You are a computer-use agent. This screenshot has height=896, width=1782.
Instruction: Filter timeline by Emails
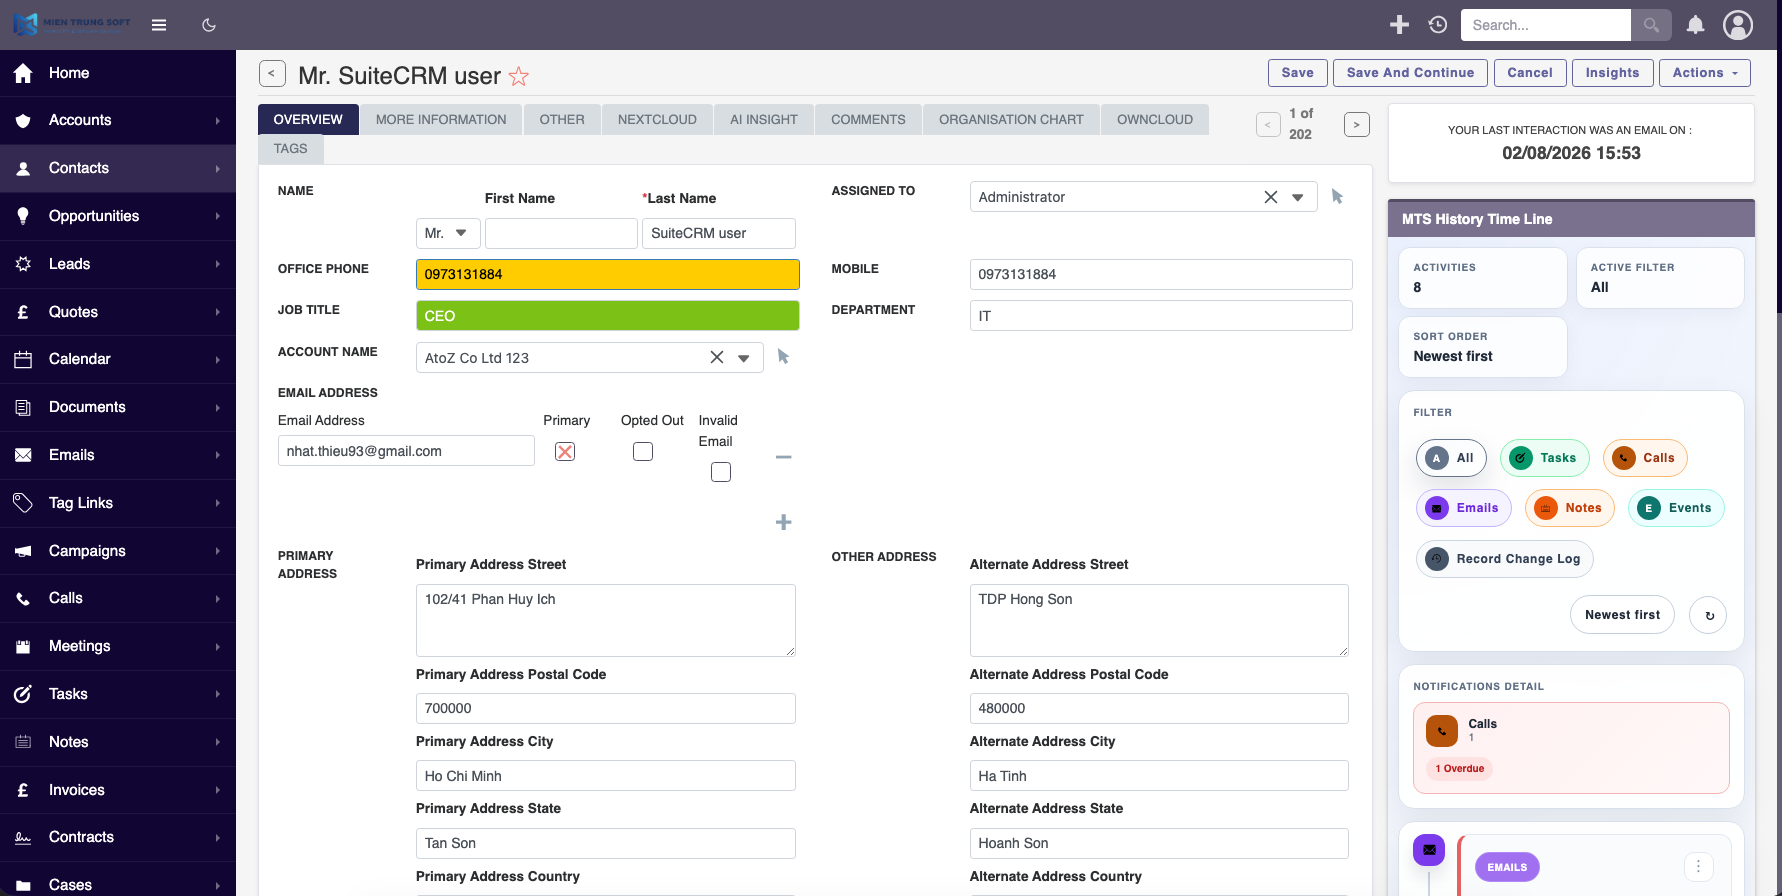click(x=1463, y=508)
